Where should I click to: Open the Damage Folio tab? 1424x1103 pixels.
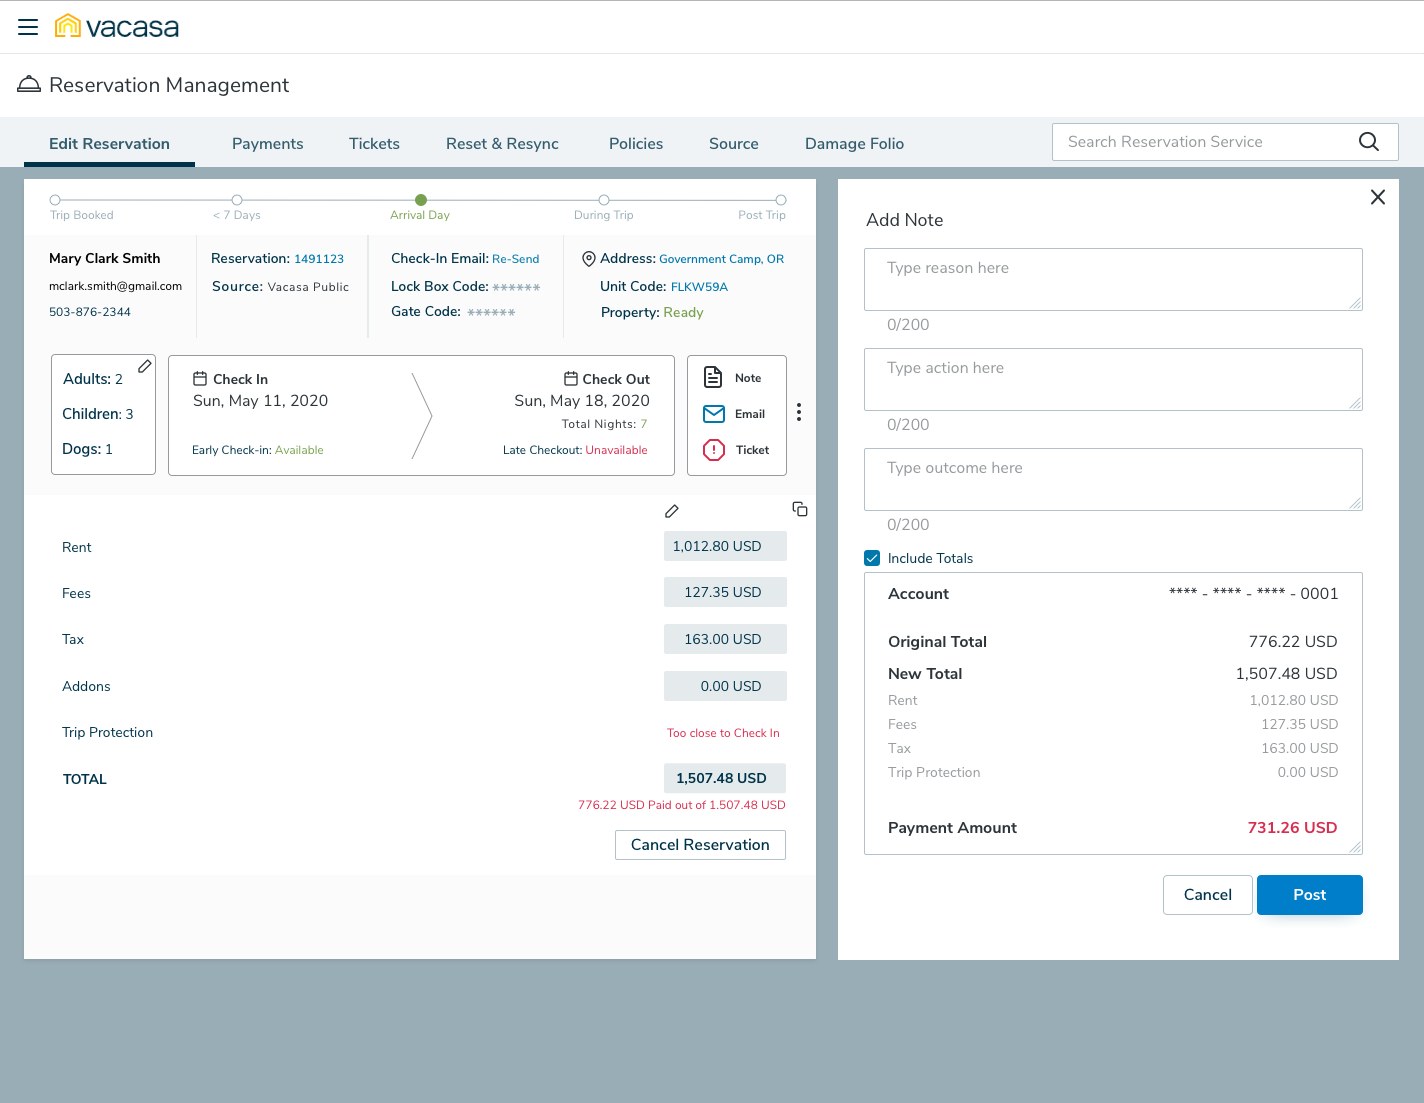click(855, 144)
